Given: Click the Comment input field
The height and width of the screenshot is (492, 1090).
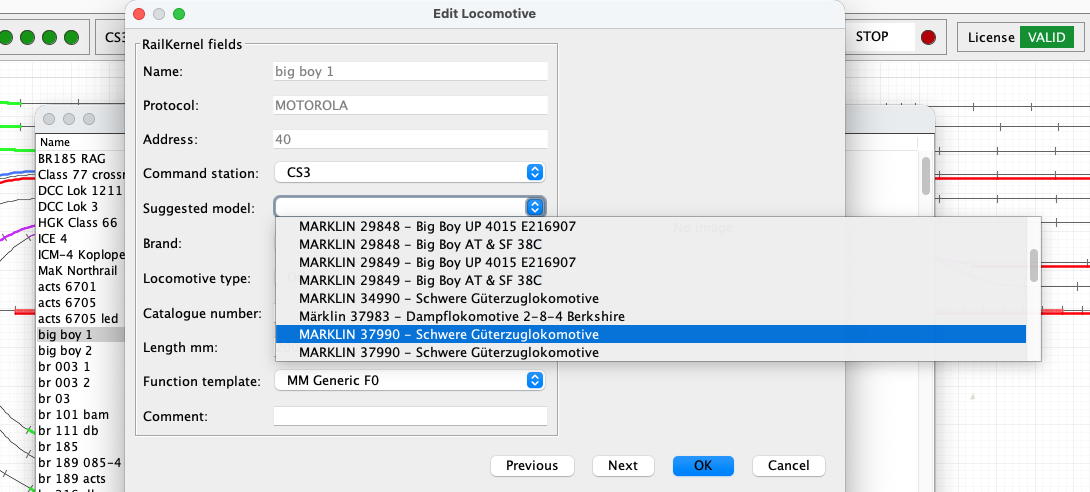Looking at the screenshot, I should point(411,416).
